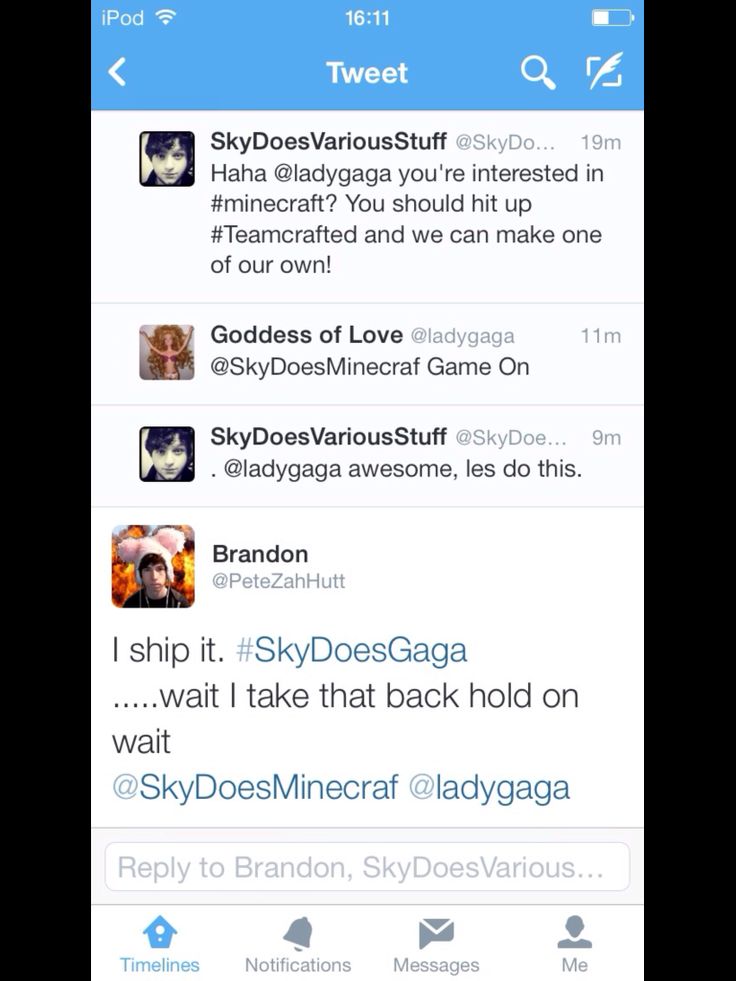Open search with magnifying glass icon
The width and height of the screenshot is (736, 981).
(538, 72)
